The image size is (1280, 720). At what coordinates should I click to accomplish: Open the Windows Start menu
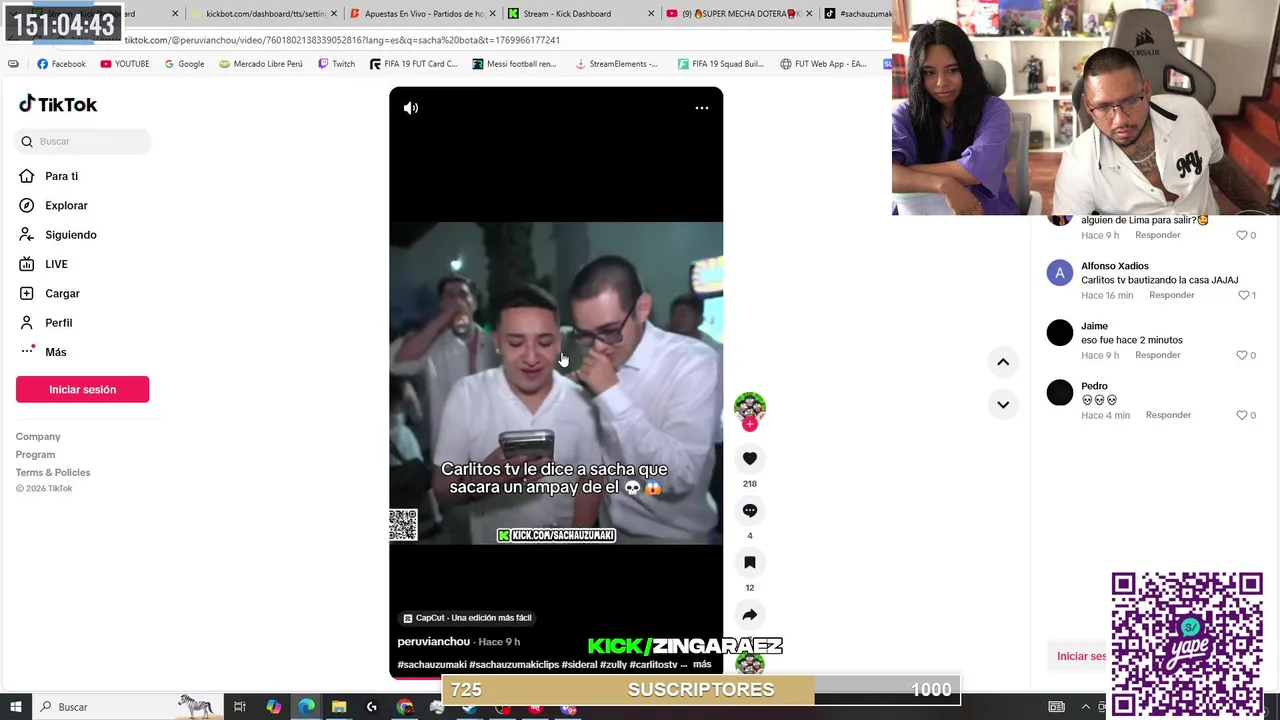pyautogui.click(x=16, y=707)
